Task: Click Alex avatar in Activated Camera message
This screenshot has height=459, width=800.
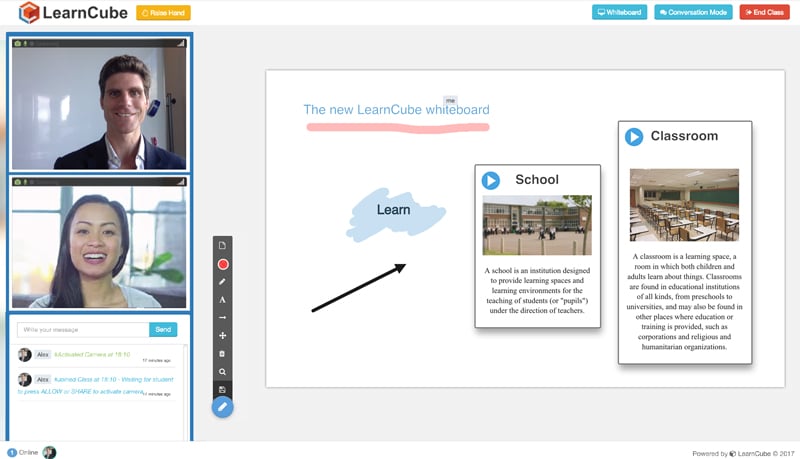Action: pos(24,354)
